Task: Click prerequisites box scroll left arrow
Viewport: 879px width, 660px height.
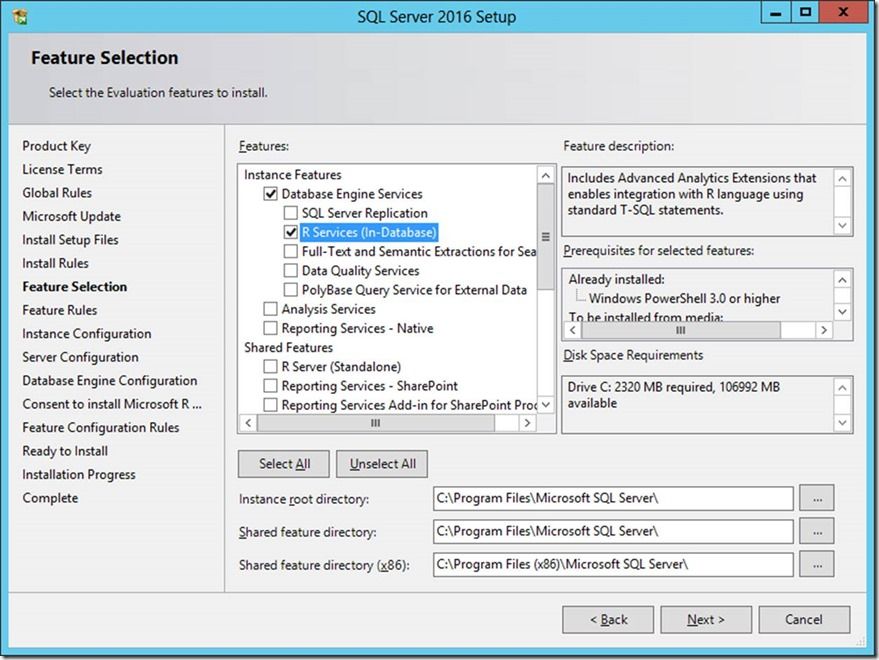Action: (572, 330)
